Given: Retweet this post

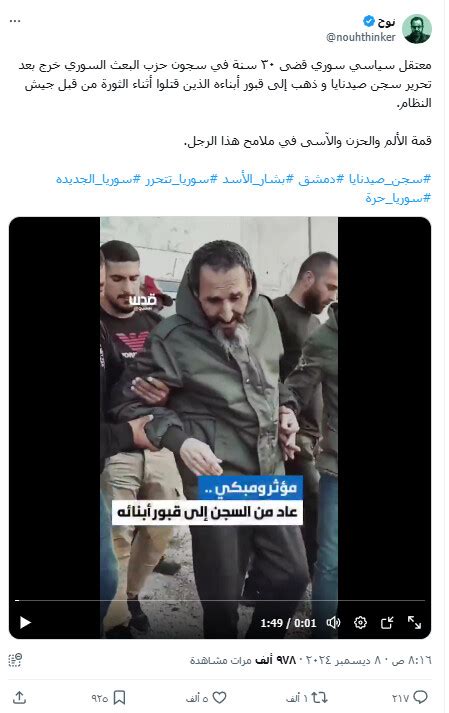Looking at the screenshot, I should point(319,698).
